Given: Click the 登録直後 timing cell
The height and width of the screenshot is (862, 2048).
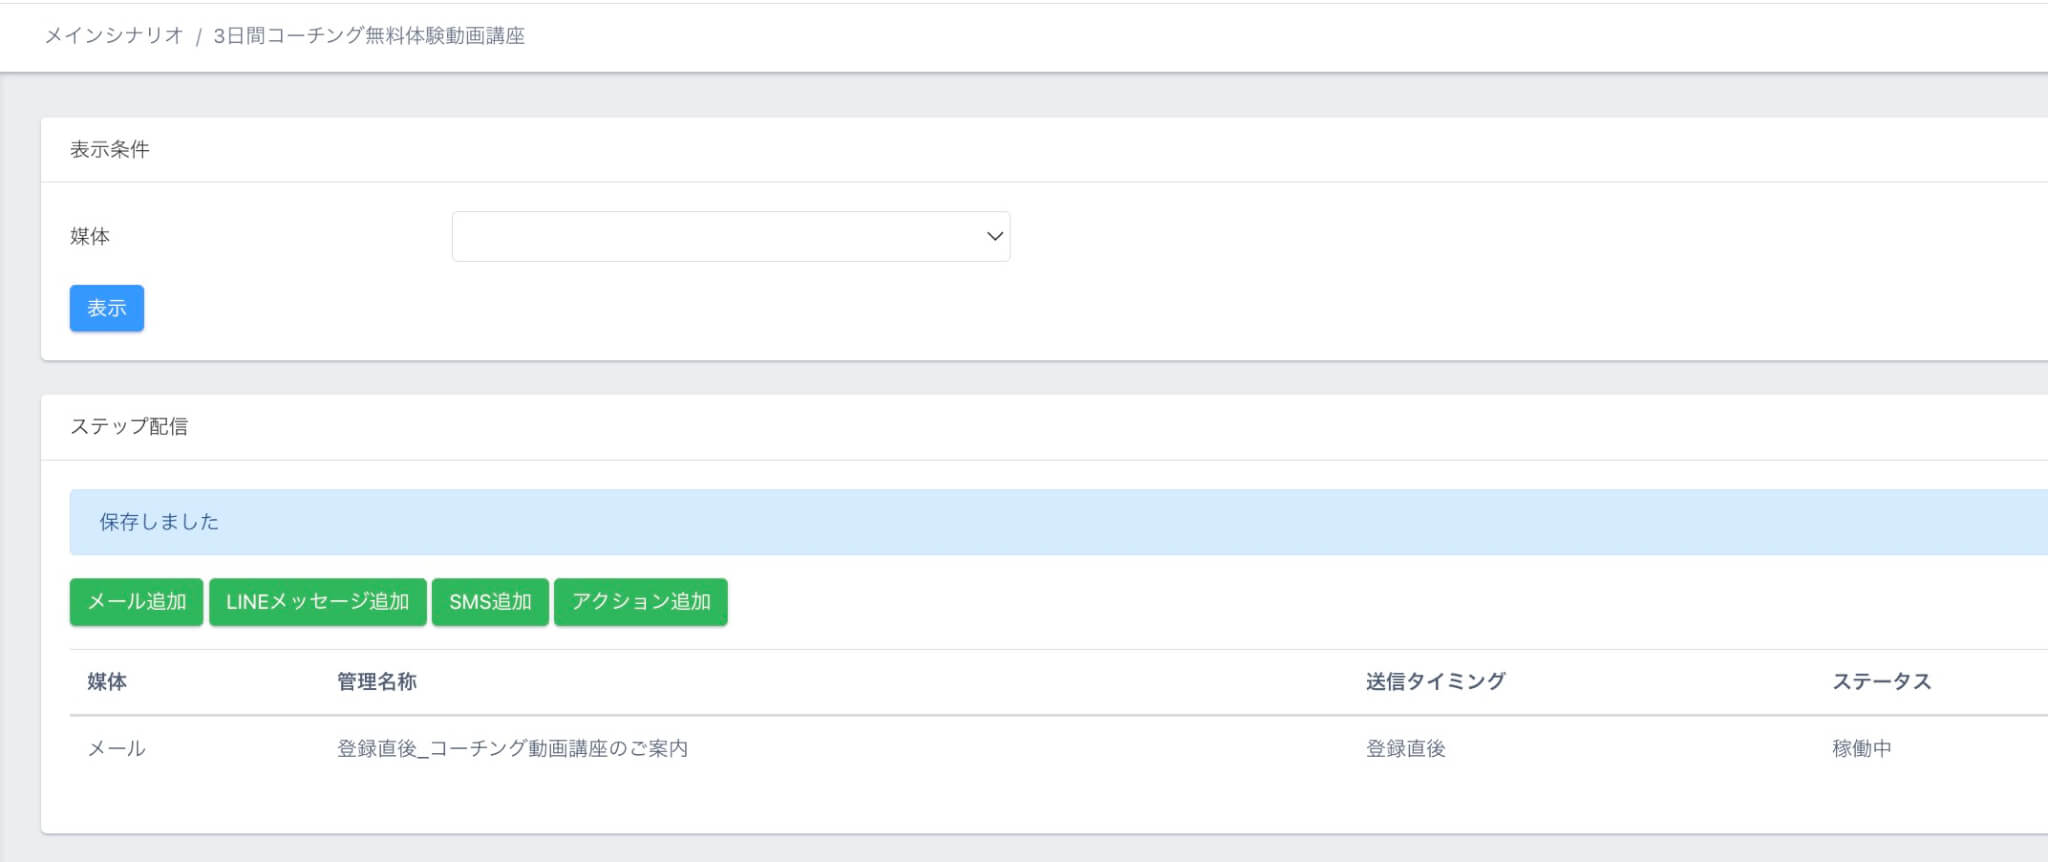Looking at the screenshot, I should tap(1406, 749).
